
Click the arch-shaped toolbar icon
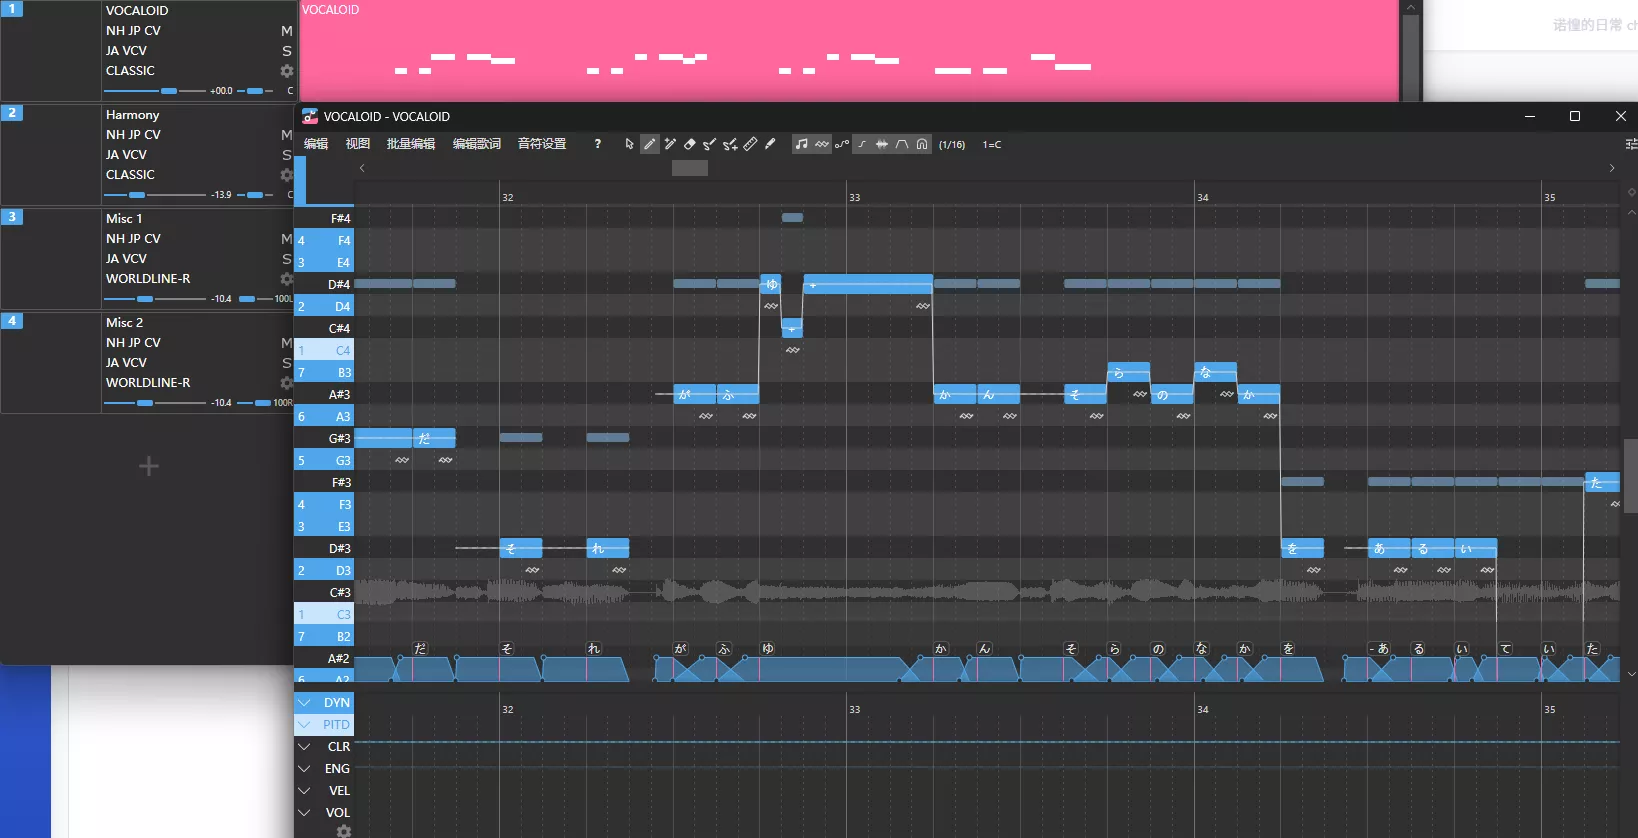pyautogui.click(x=922, y=144)
